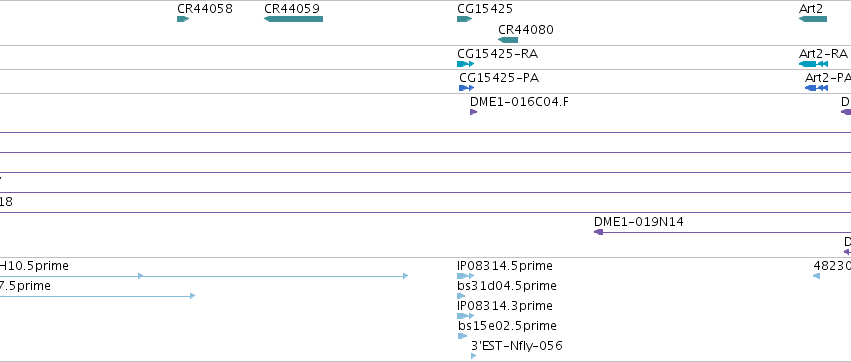
Task: Open the CG15425-RA transcript label
Action: [x=498, y=54]
